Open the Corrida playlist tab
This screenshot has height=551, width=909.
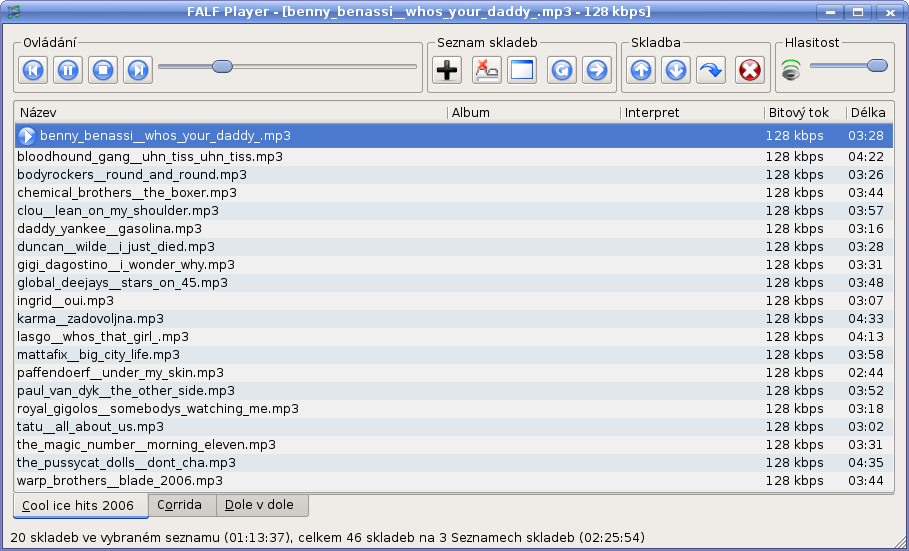coord(181,505)
